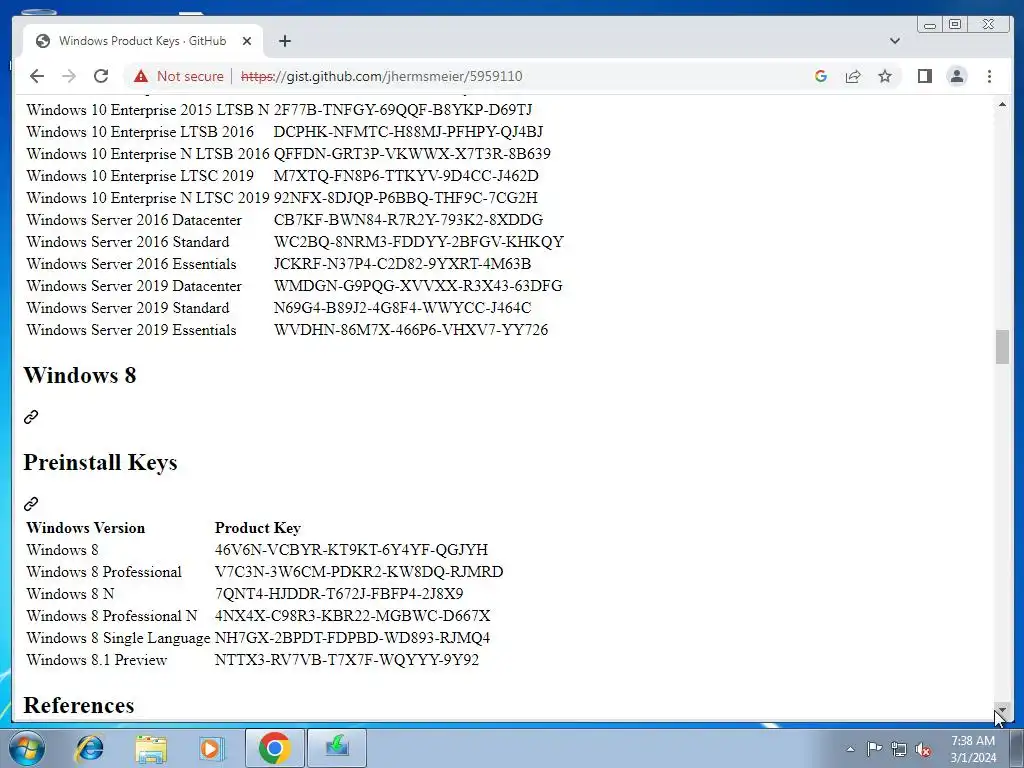This screenshot has width=1024, height=768.
Task: Click the scrollbar up arrow
Action: (1002, 105)
